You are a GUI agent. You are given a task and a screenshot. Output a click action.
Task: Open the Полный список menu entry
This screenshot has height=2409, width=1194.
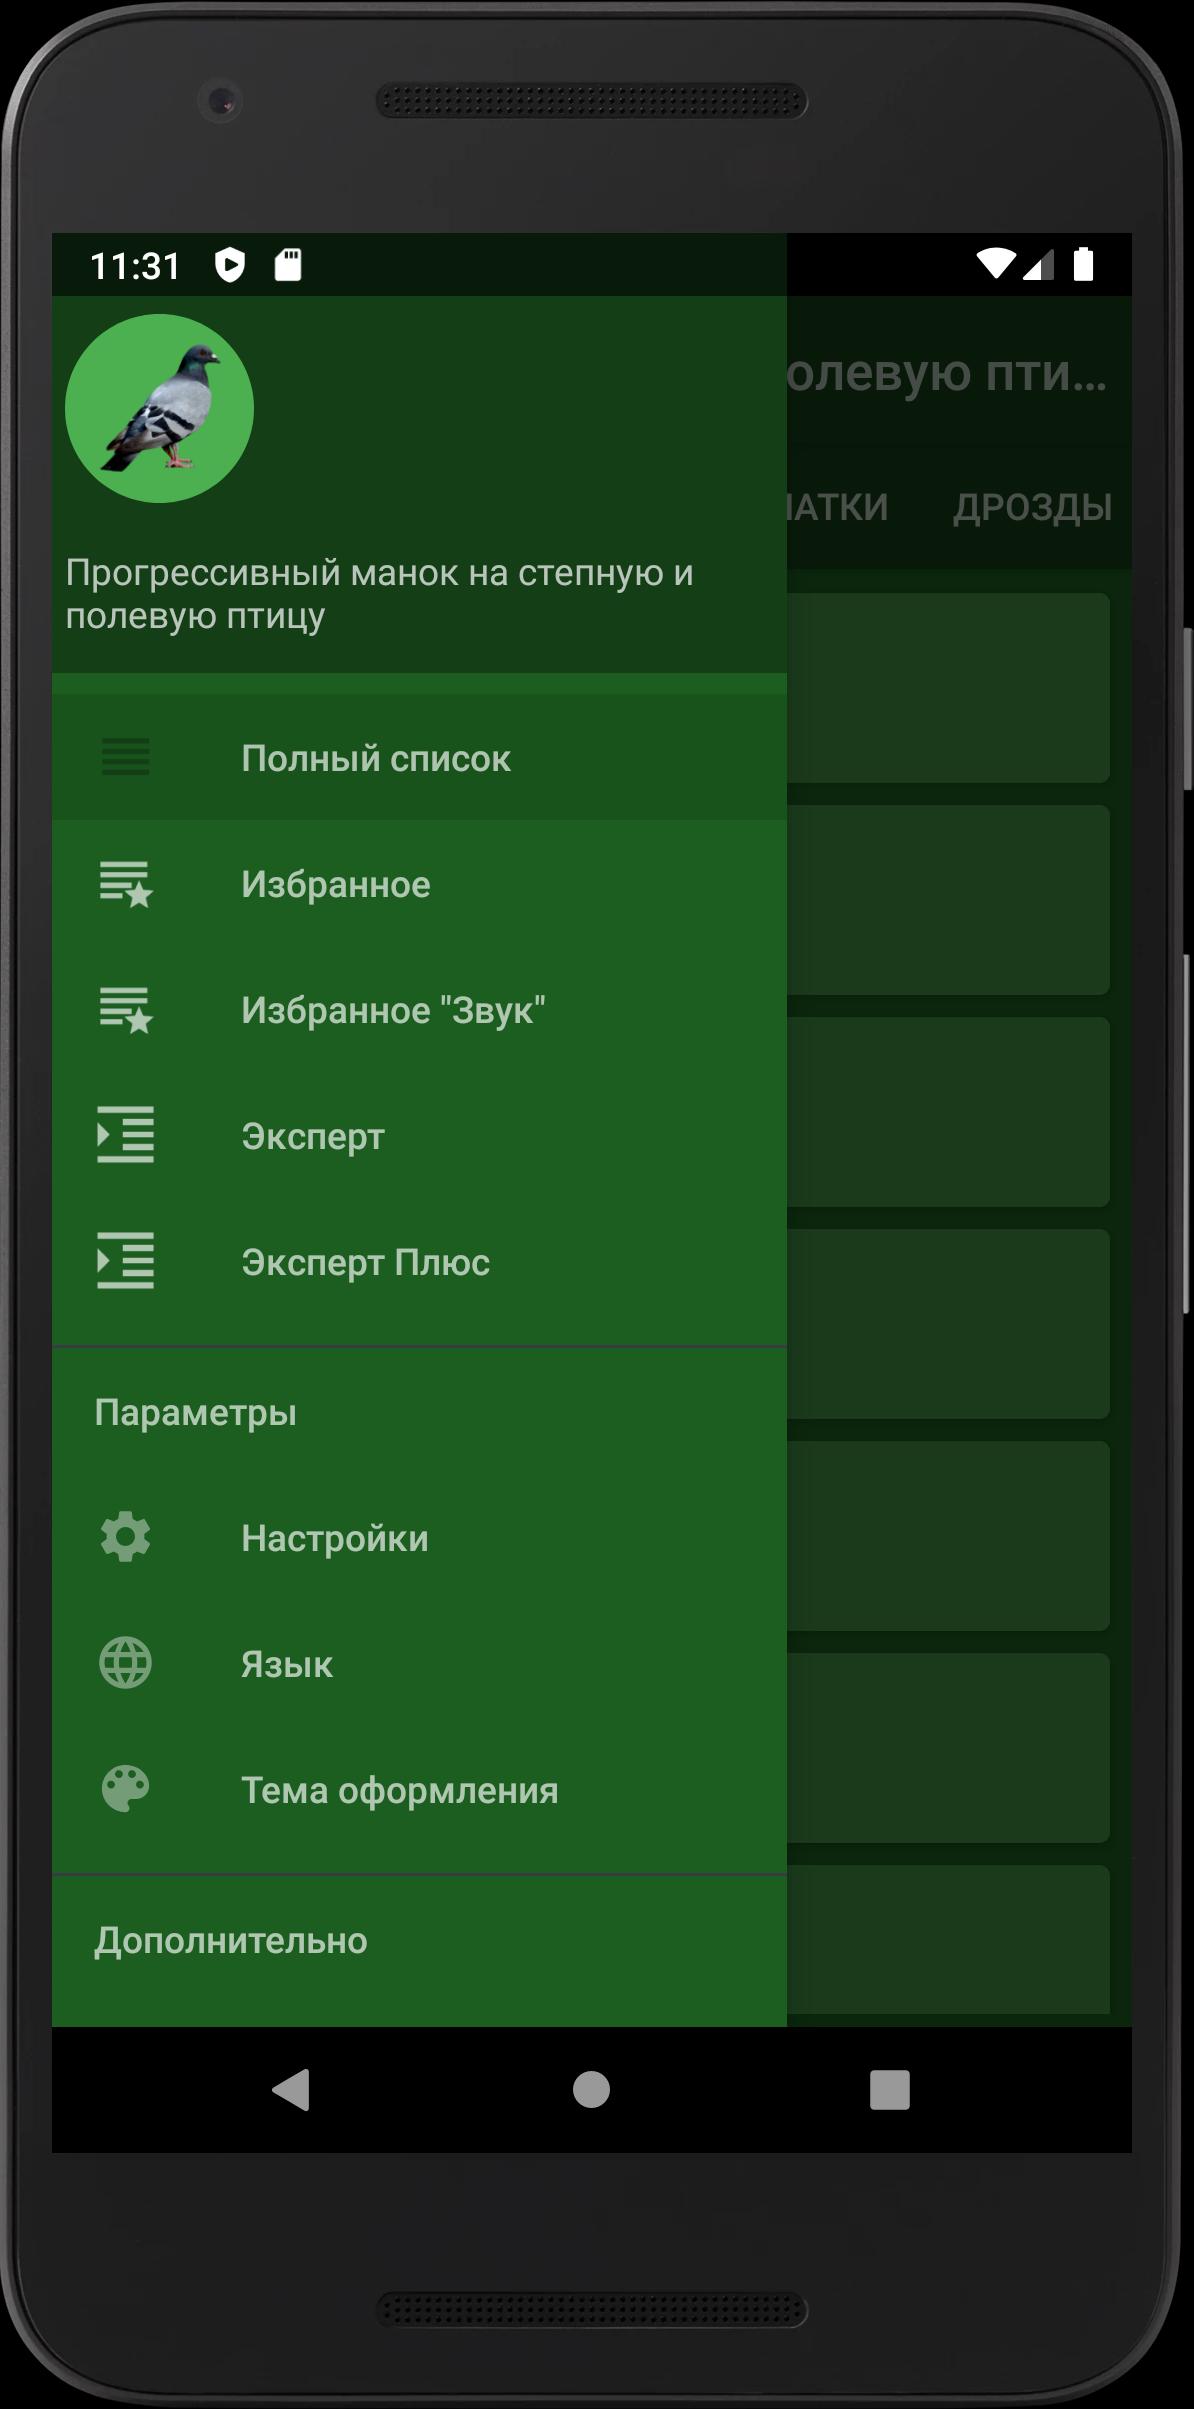tap(419, 758)
